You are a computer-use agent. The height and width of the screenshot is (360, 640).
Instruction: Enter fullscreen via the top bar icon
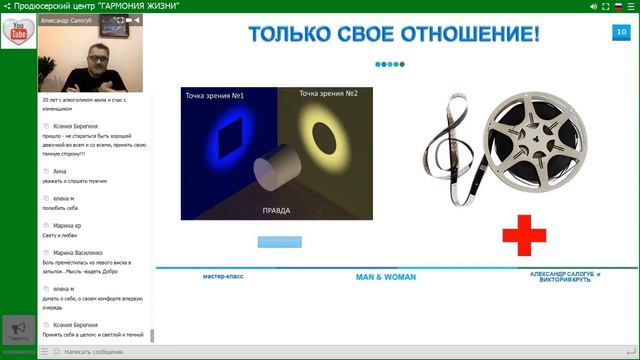(x=606, y=7)
